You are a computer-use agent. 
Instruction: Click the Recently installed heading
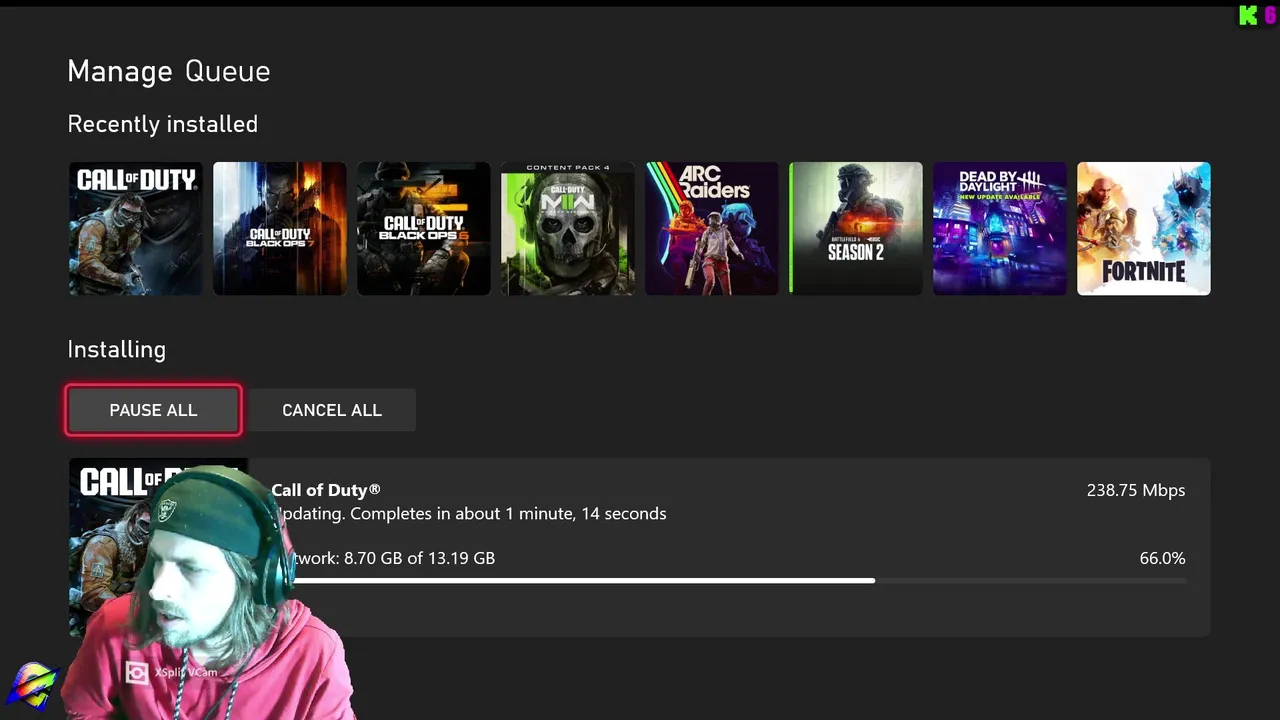point(163,124)
